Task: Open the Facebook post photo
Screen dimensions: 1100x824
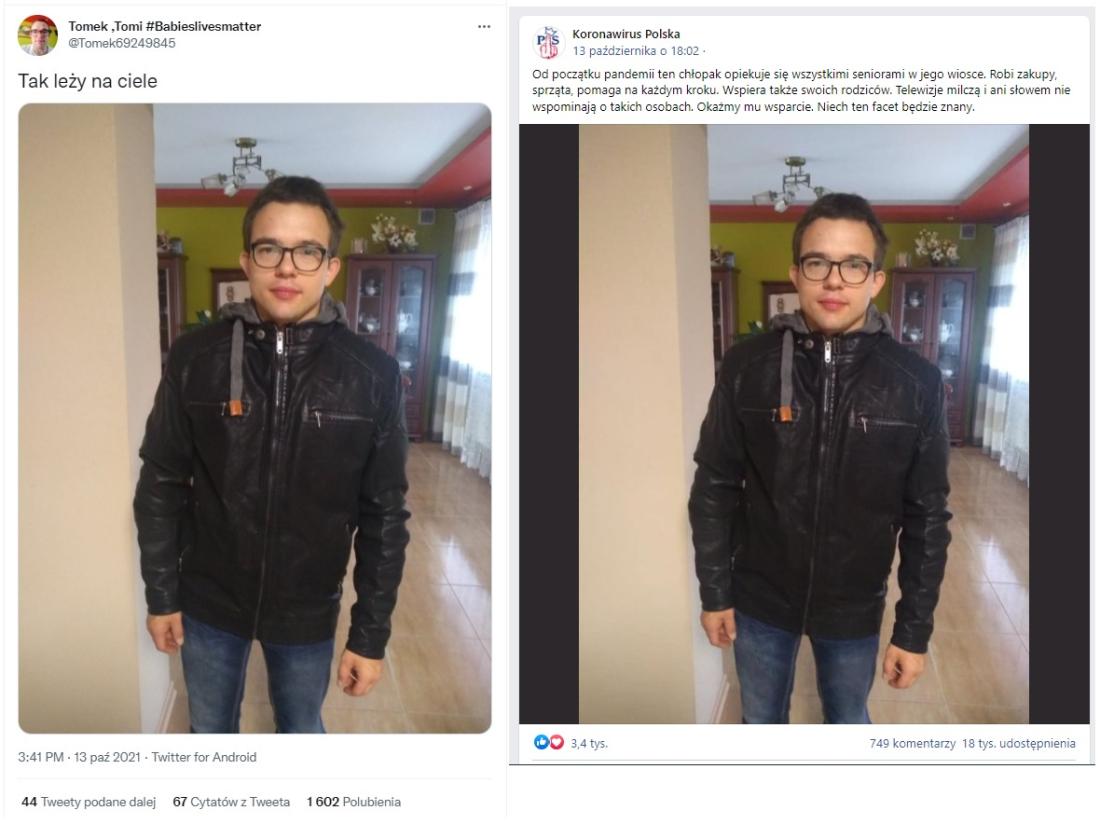Action: pos(804,424)
